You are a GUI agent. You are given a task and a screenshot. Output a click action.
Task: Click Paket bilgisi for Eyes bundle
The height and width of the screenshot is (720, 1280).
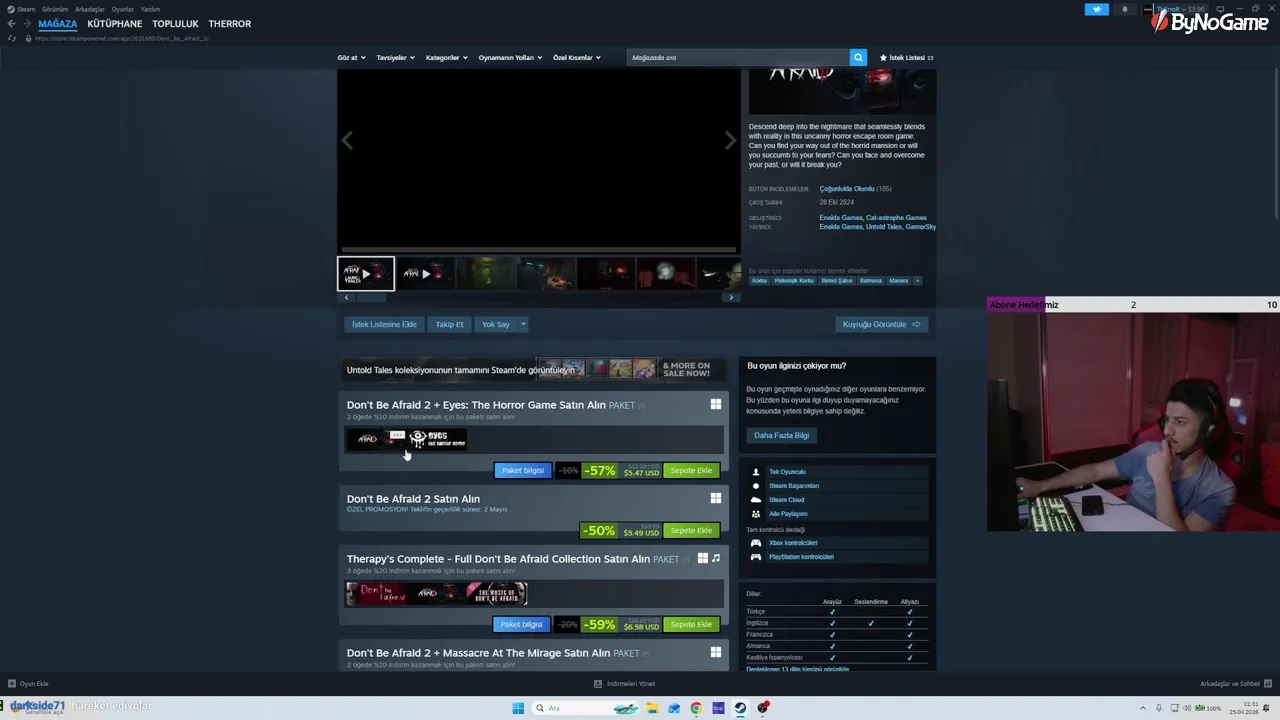click(523, 470)
